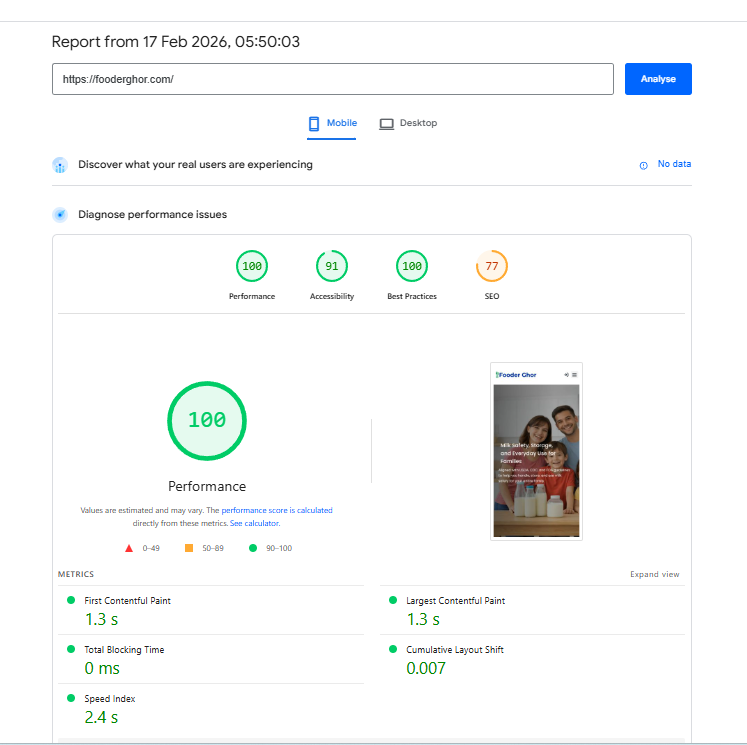This screenshot has height=745, width=747.
Task: Click the Fooder Ghor page screenshot thumbnail
Action: tap(536, 452)
